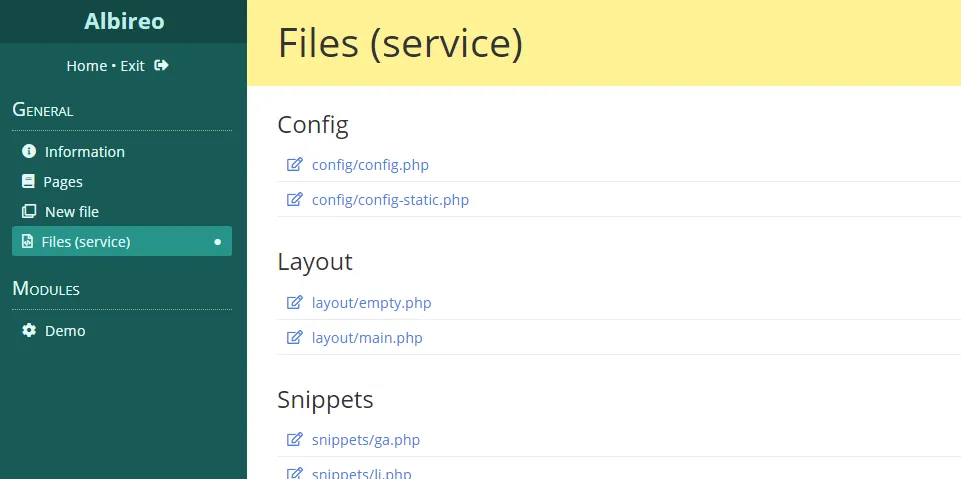Go to the Information menu item

[85, 152]
